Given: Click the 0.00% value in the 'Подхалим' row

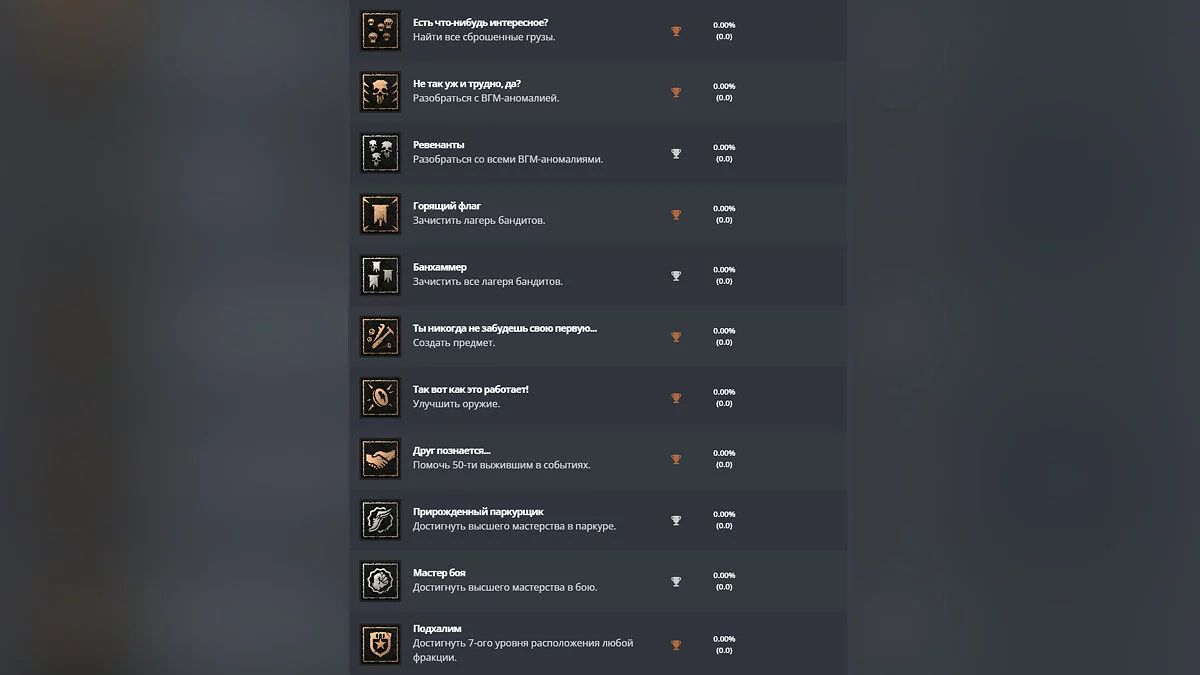Looking at the screenshot, I should [x=724, y=639].
